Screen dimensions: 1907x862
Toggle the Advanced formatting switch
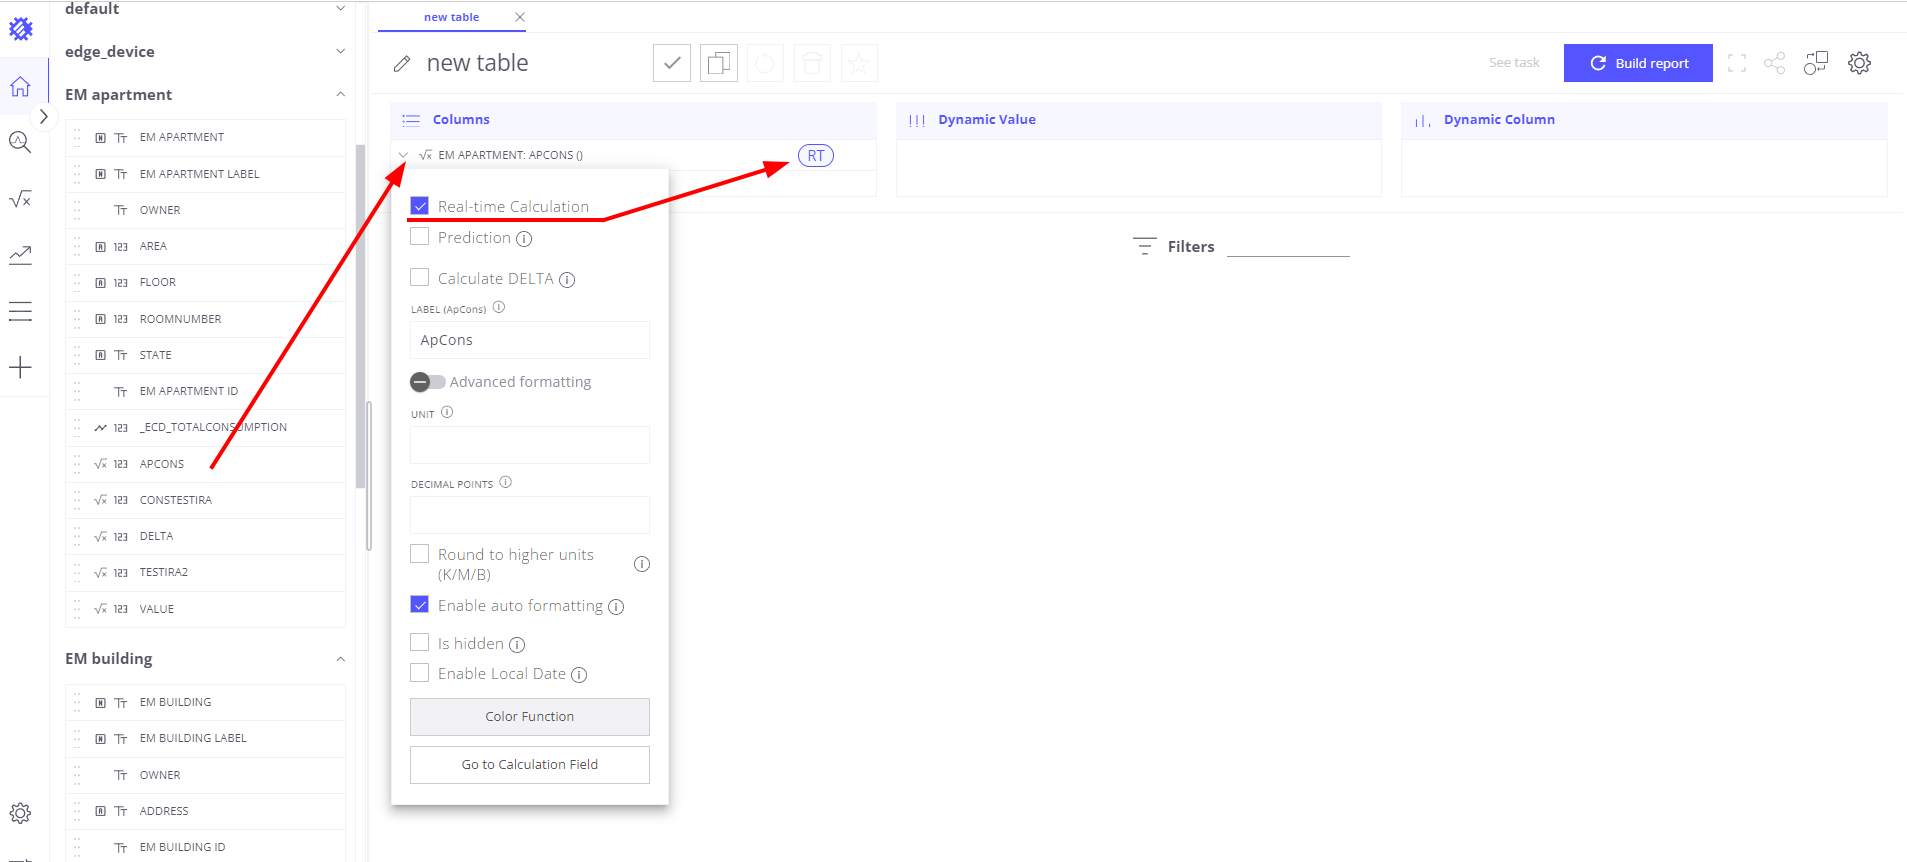click(427, 382)
